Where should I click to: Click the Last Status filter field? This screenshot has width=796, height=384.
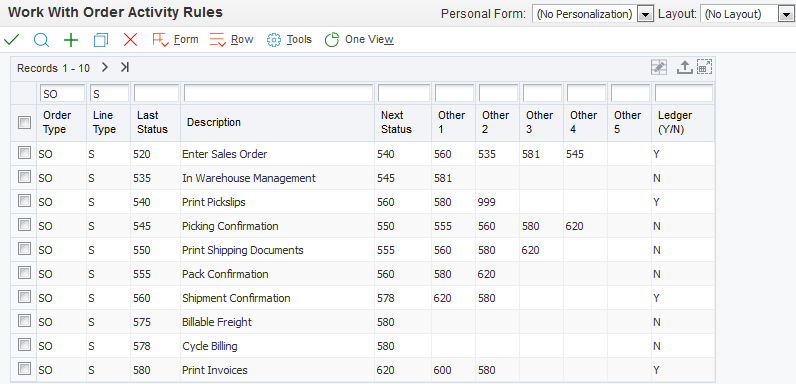pos(156,93)
